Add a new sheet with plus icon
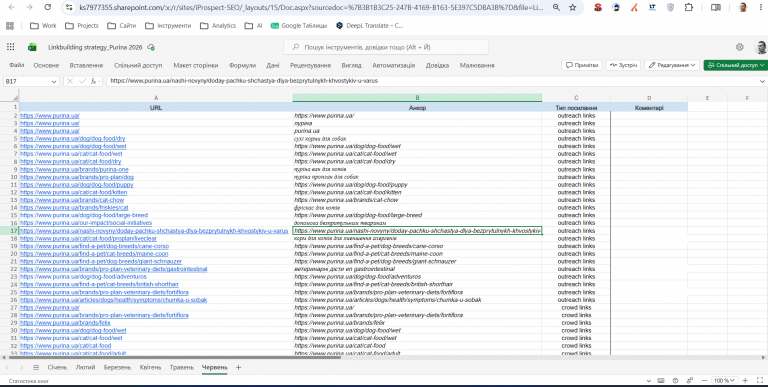Viewport: 768px width, 387px height. click(239, 367)
